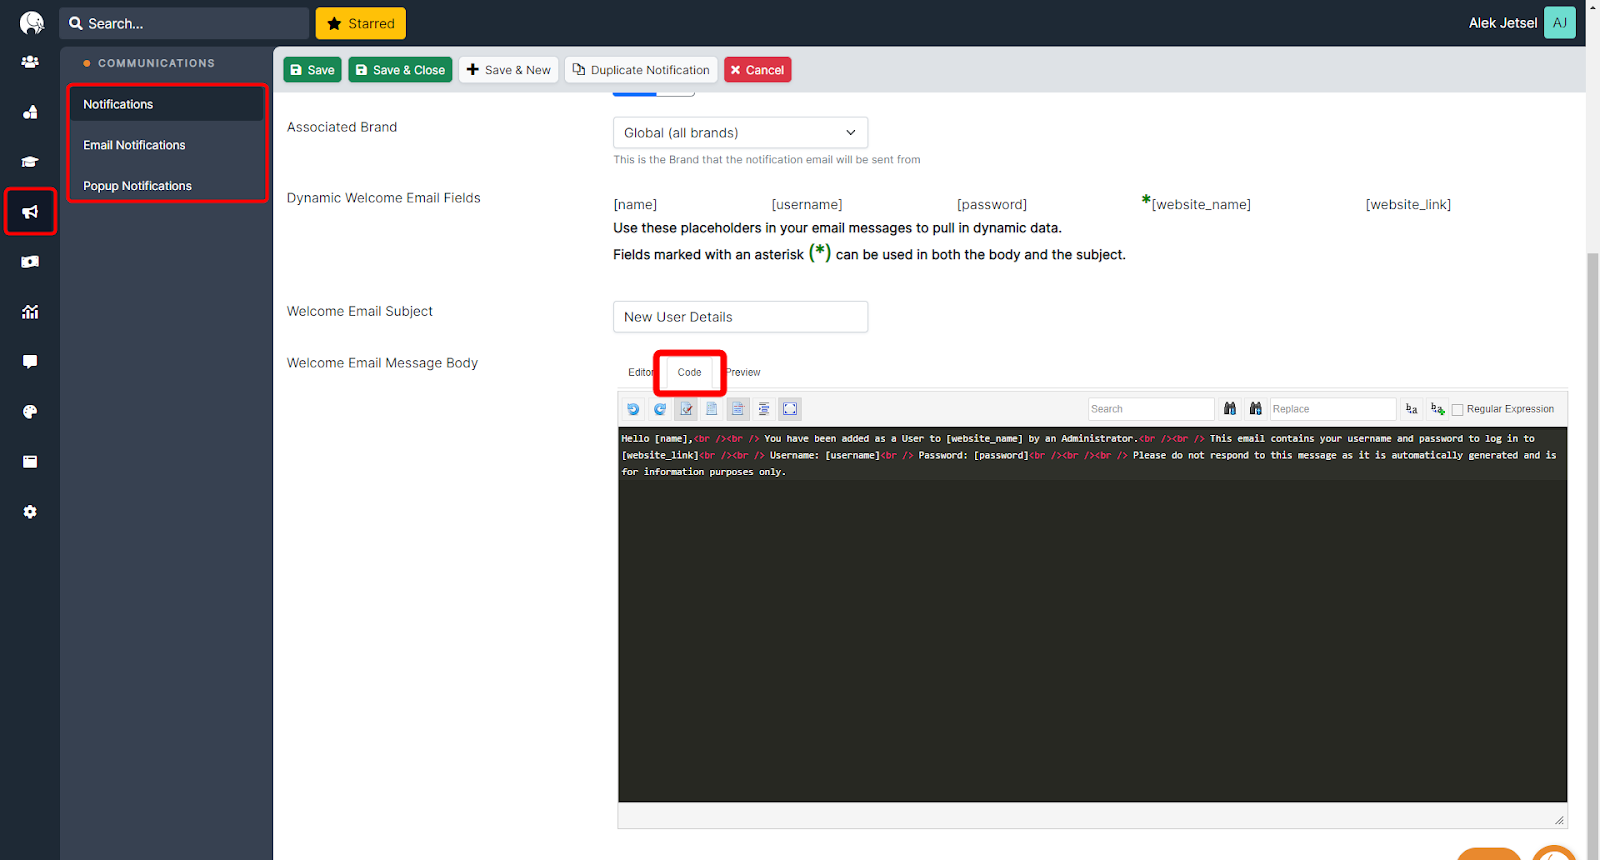Click the undo icon in the code toolbar

pos(633,409)
